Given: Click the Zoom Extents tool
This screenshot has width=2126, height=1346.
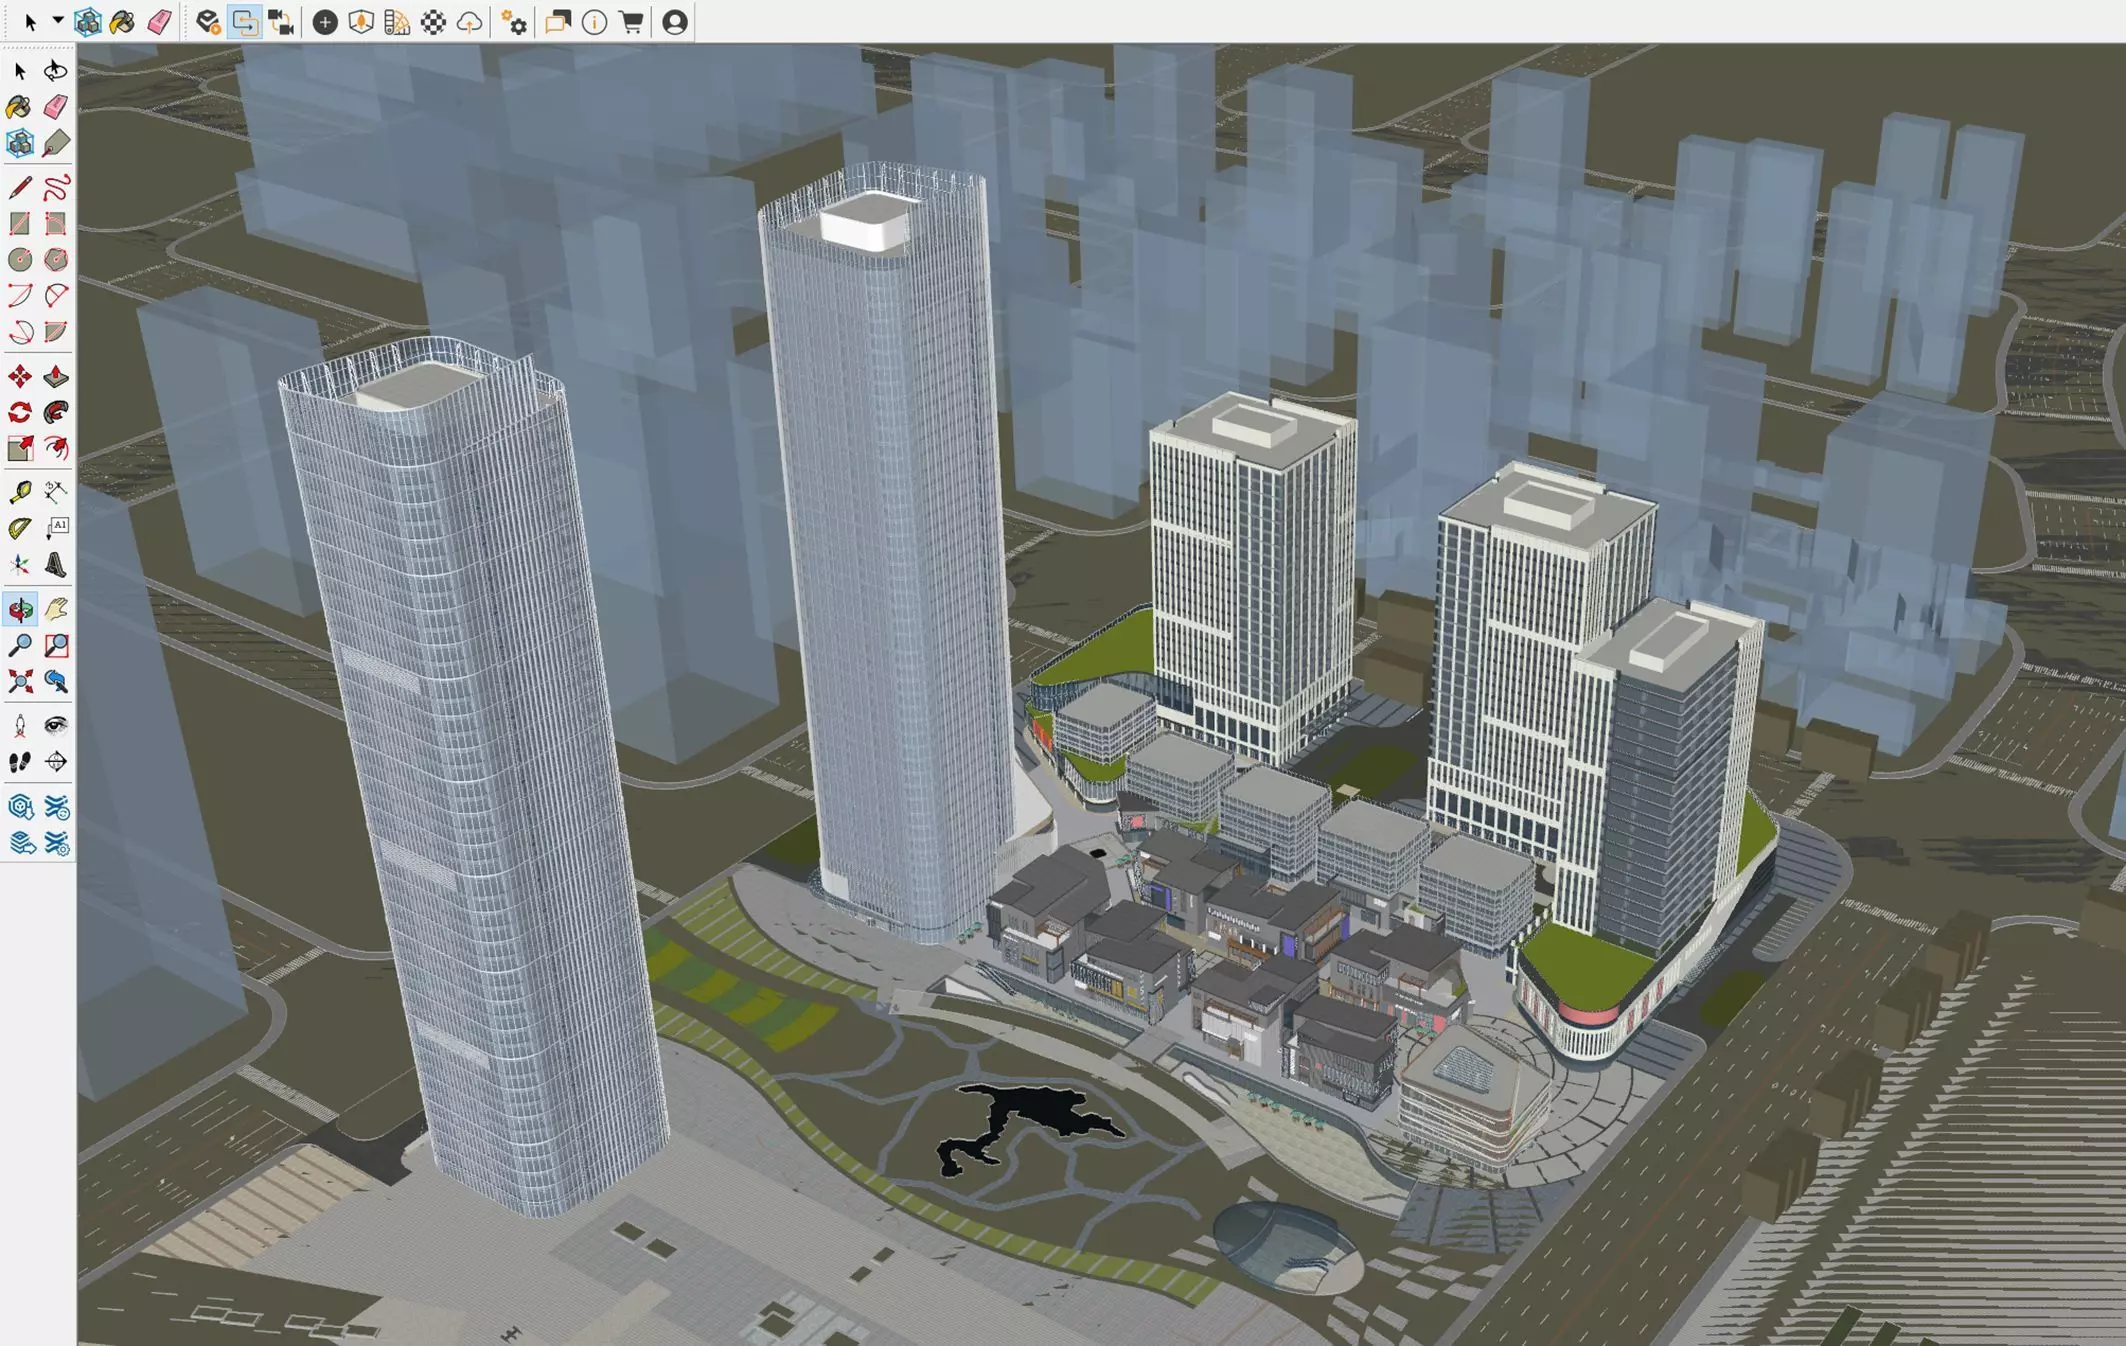Looking at the screenshot, I should click(20, 682).
